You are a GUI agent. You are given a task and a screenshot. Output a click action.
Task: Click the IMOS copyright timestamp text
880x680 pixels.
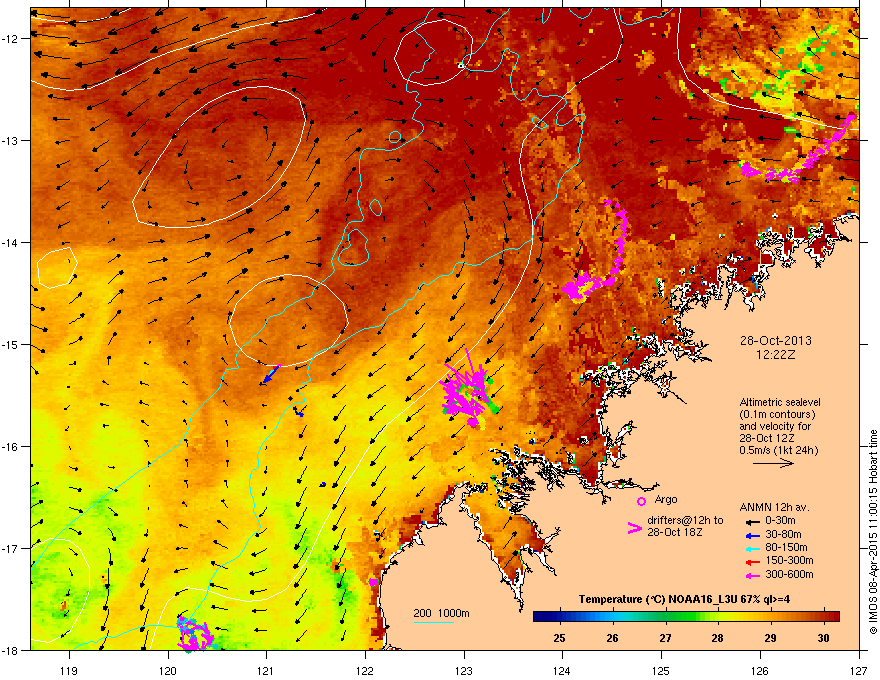pyautogui.click(x=873, y=532)
